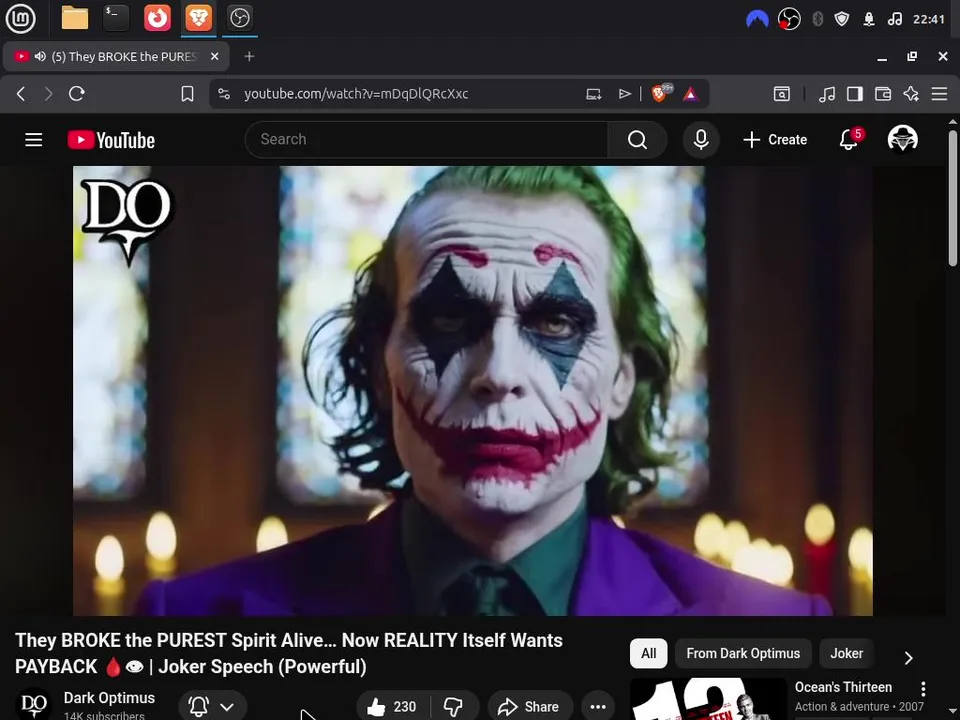Open Brave Wallet
960x720 pixels.
point(883,94)
